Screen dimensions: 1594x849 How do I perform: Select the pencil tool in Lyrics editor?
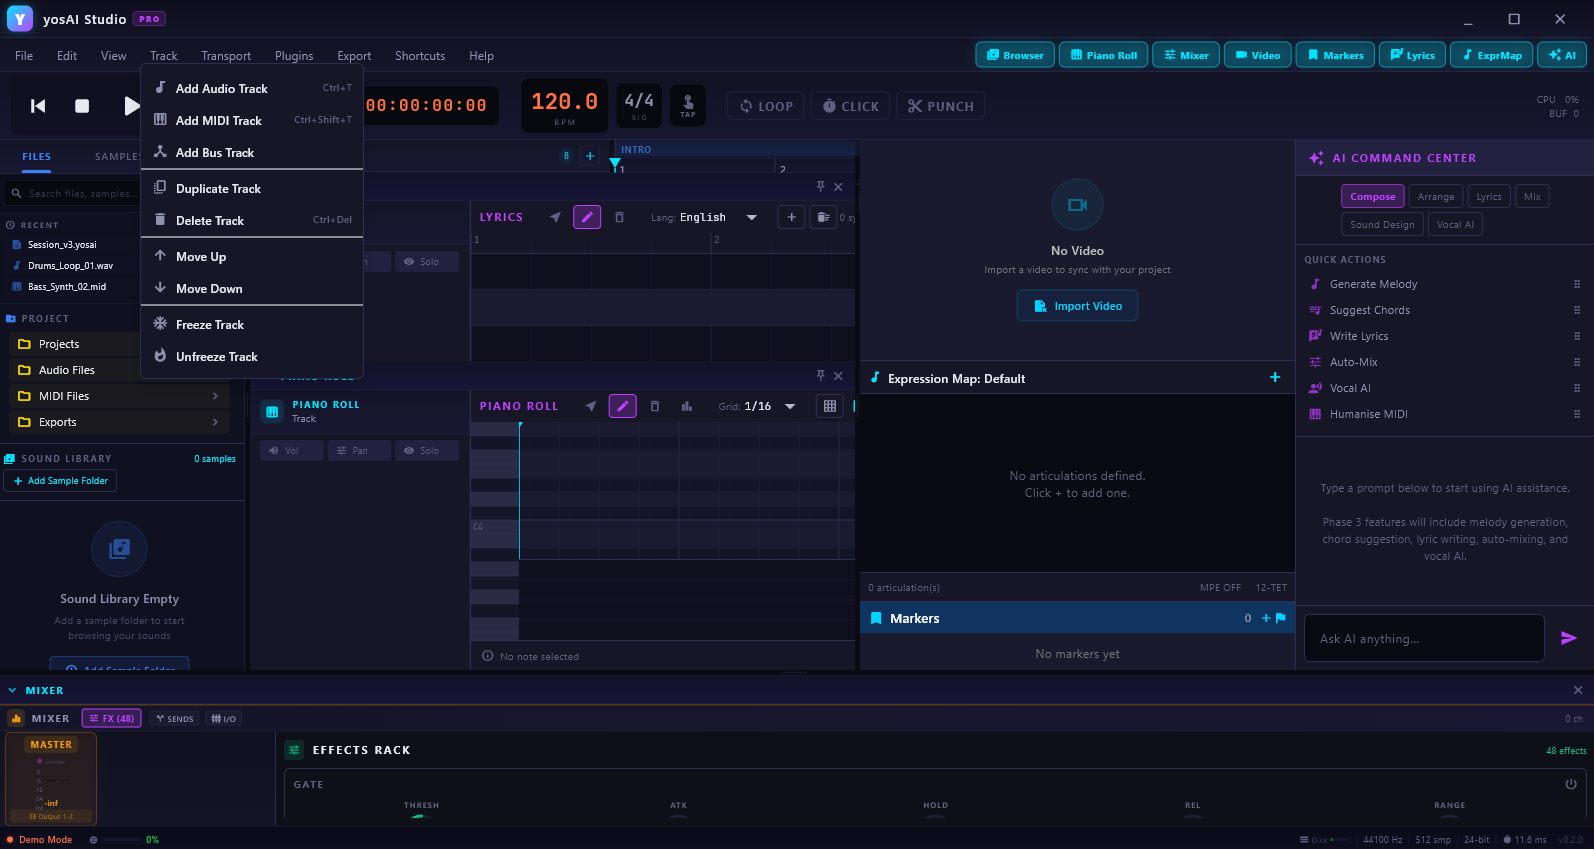(587, 217)
